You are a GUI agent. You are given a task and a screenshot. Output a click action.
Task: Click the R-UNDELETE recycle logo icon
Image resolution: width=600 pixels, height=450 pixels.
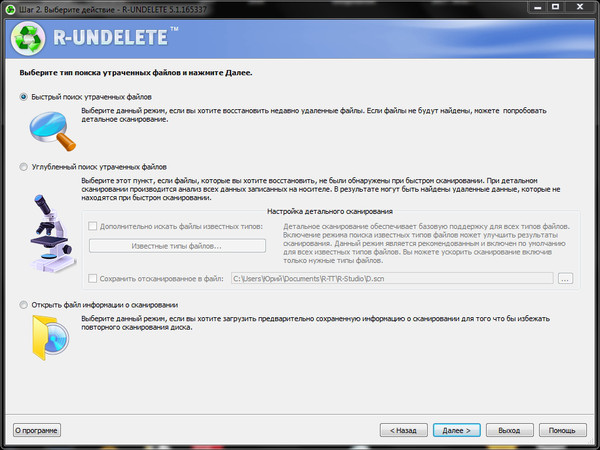(28, 39)
